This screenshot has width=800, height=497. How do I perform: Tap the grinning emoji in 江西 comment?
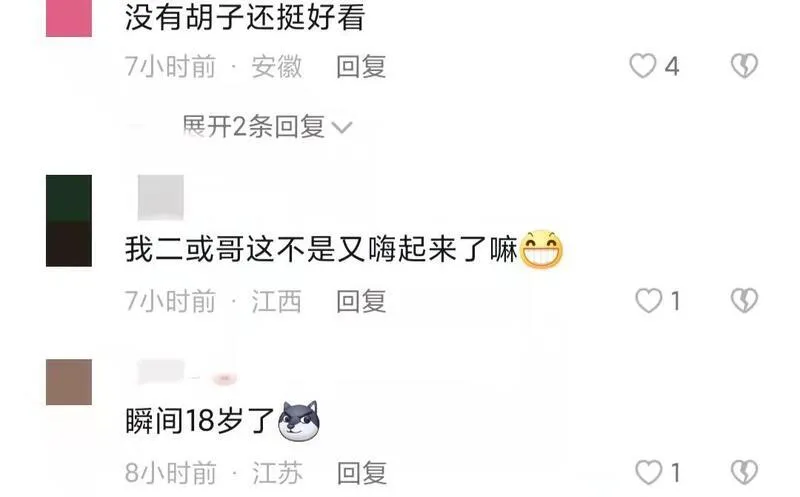tap(541, 250)
